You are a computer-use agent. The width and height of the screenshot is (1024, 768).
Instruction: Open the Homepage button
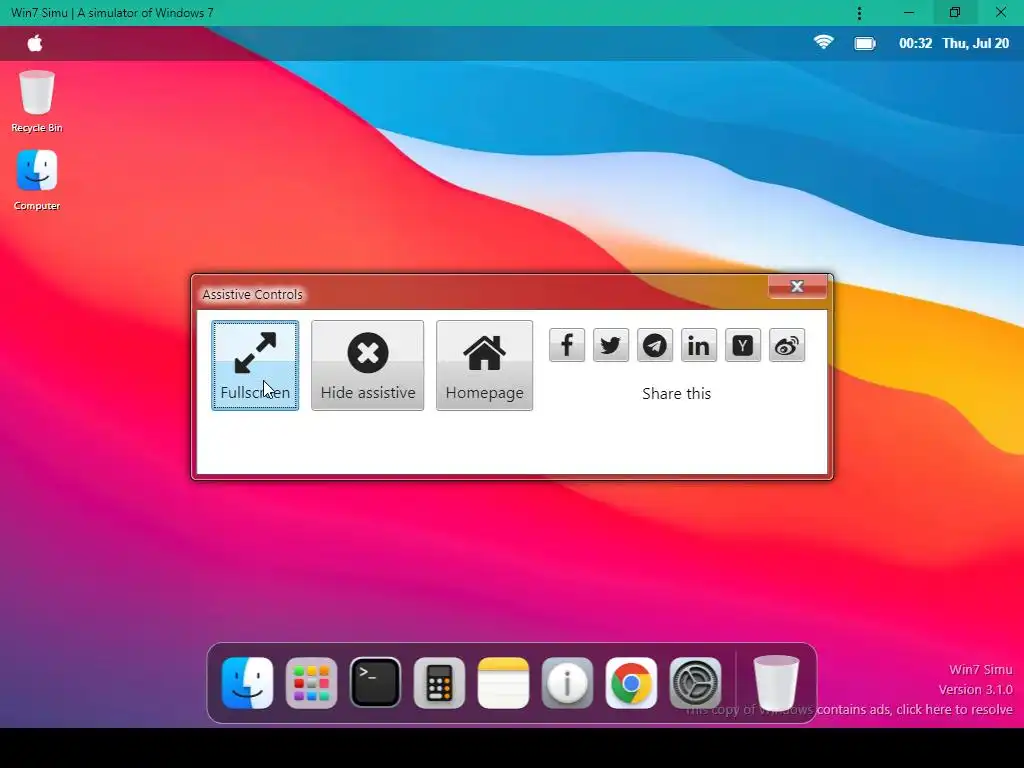(x=484, y=365)
